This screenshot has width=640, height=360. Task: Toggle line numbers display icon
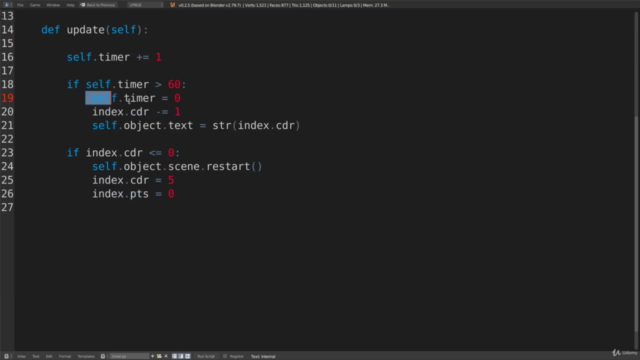[x=174, y=356]
